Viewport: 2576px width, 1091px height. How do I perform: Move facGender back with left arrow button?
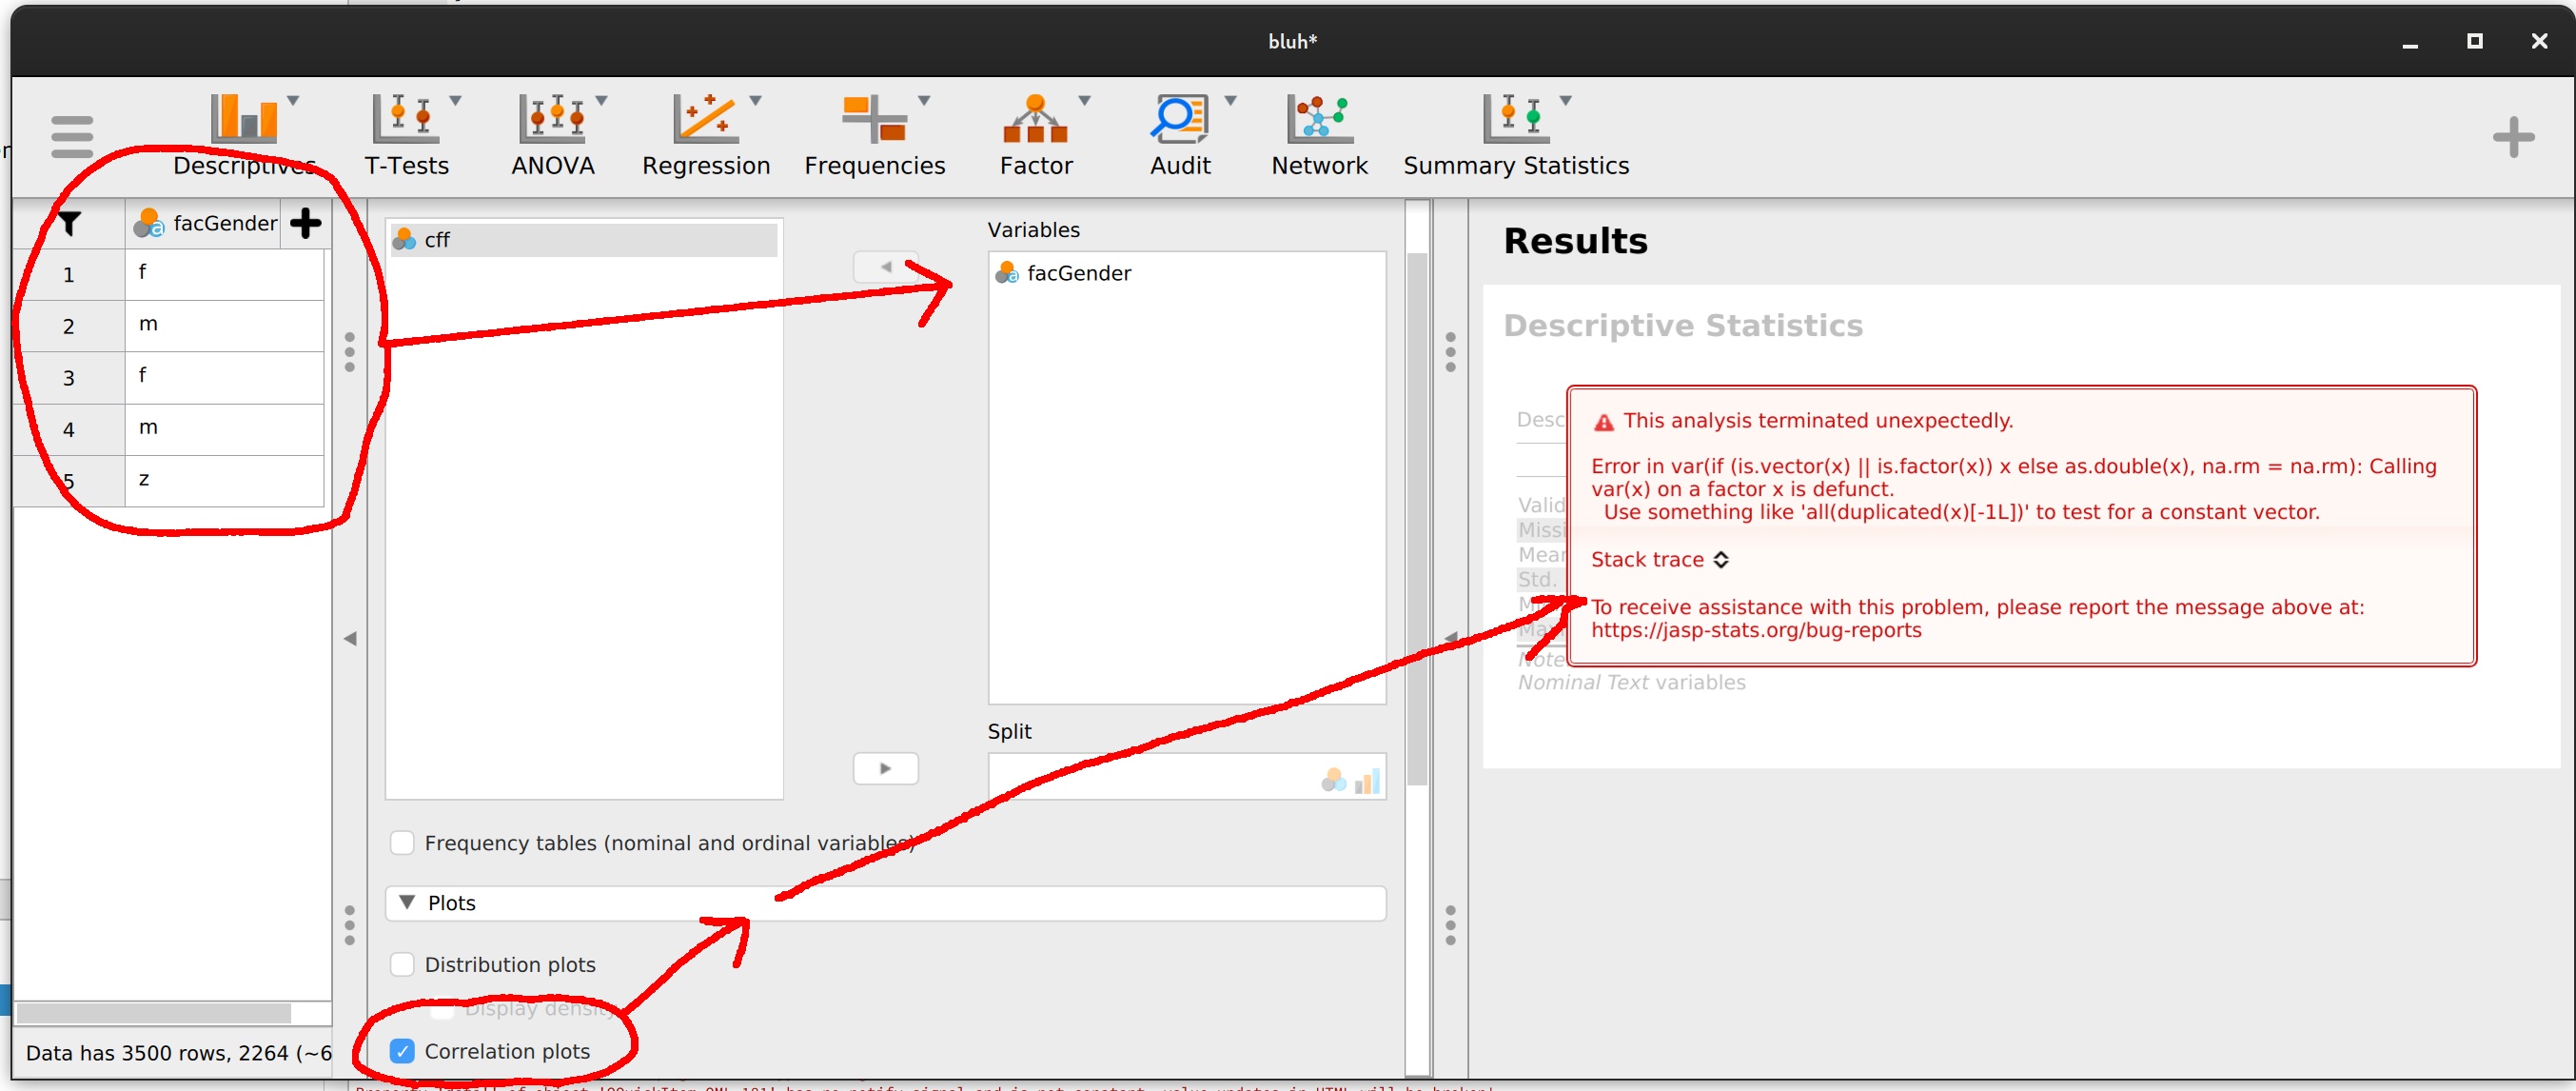tap(884, 266)
